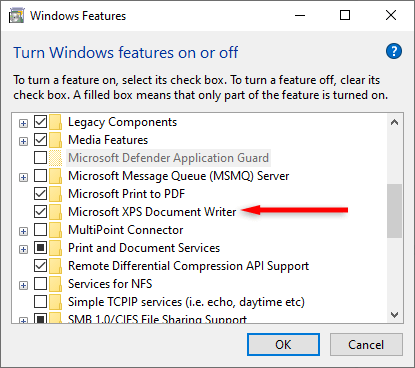
Task: Click the Simple TCPIP services folder icon
Action: coord(56,302)
